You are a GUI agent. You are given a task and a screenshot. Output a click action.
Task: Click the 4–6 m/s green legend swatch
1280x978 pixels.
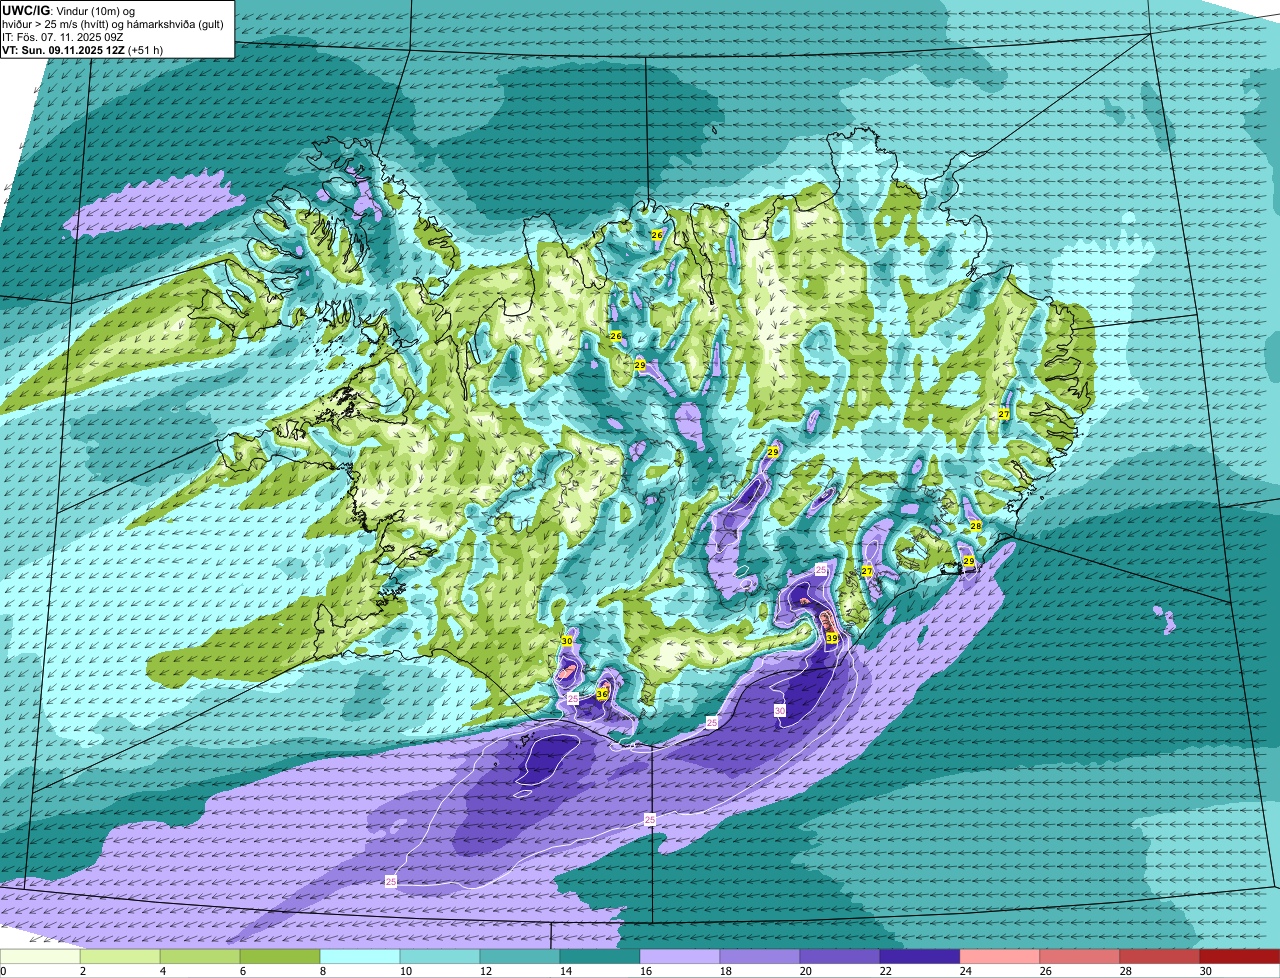click(x=200, y=956)
